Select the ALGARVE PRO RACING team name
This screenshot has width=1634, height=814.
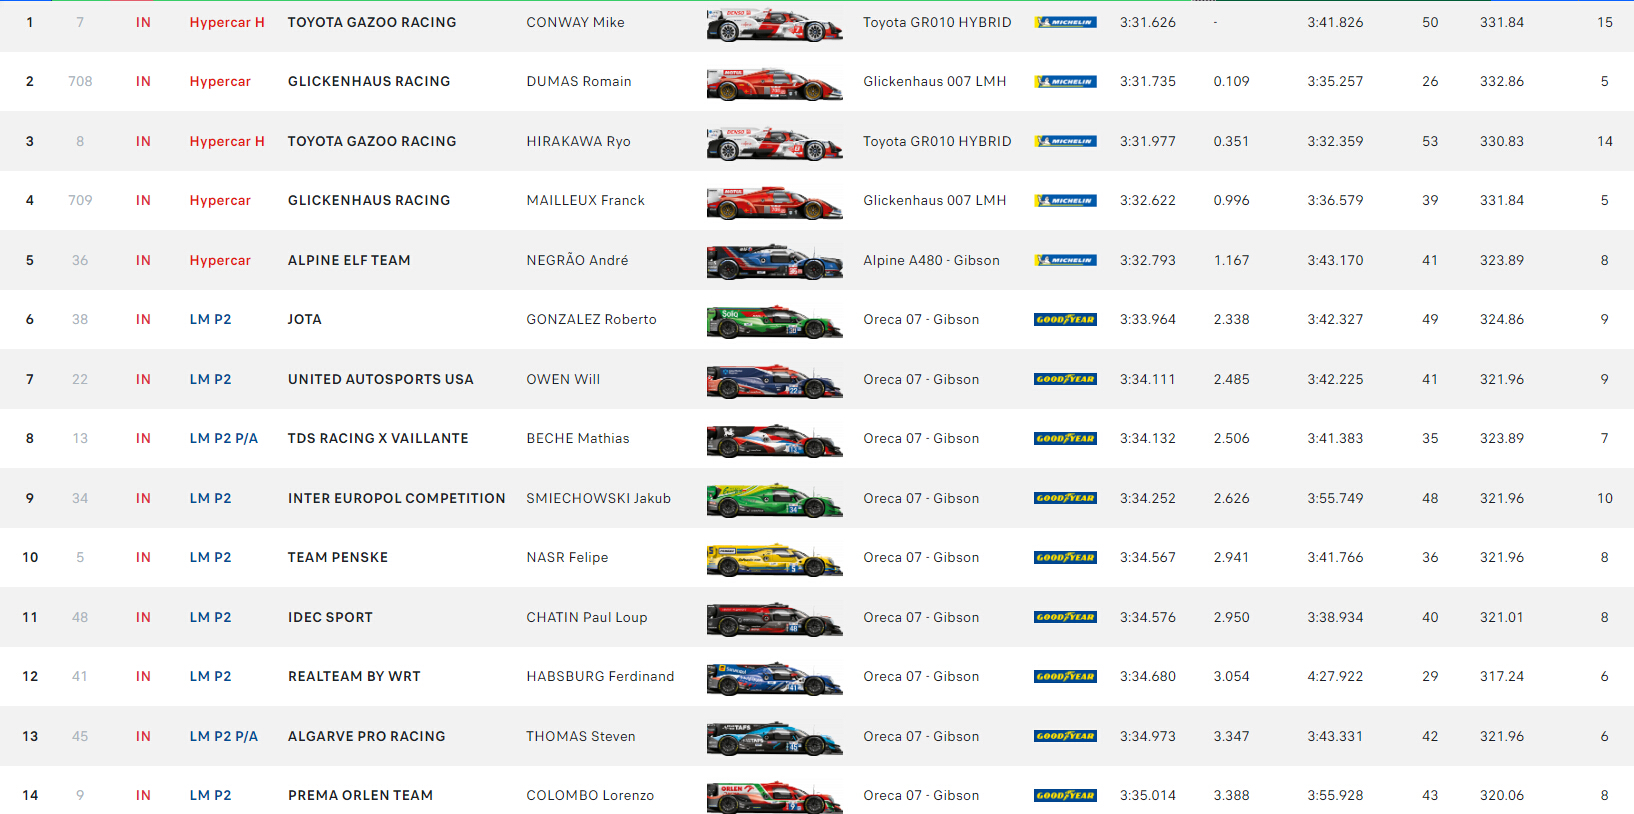click(367, 736)
